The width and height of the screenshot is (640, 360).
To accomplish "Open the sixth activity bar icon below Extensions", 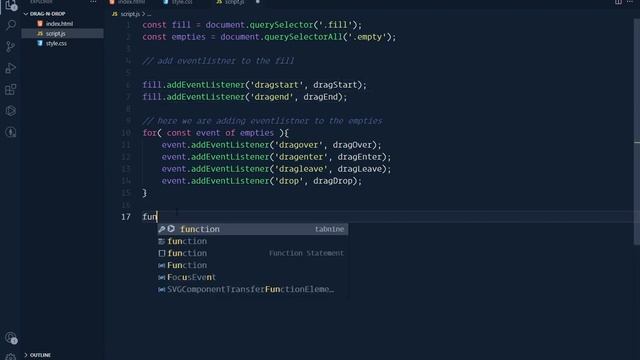I will pos(11,111).
